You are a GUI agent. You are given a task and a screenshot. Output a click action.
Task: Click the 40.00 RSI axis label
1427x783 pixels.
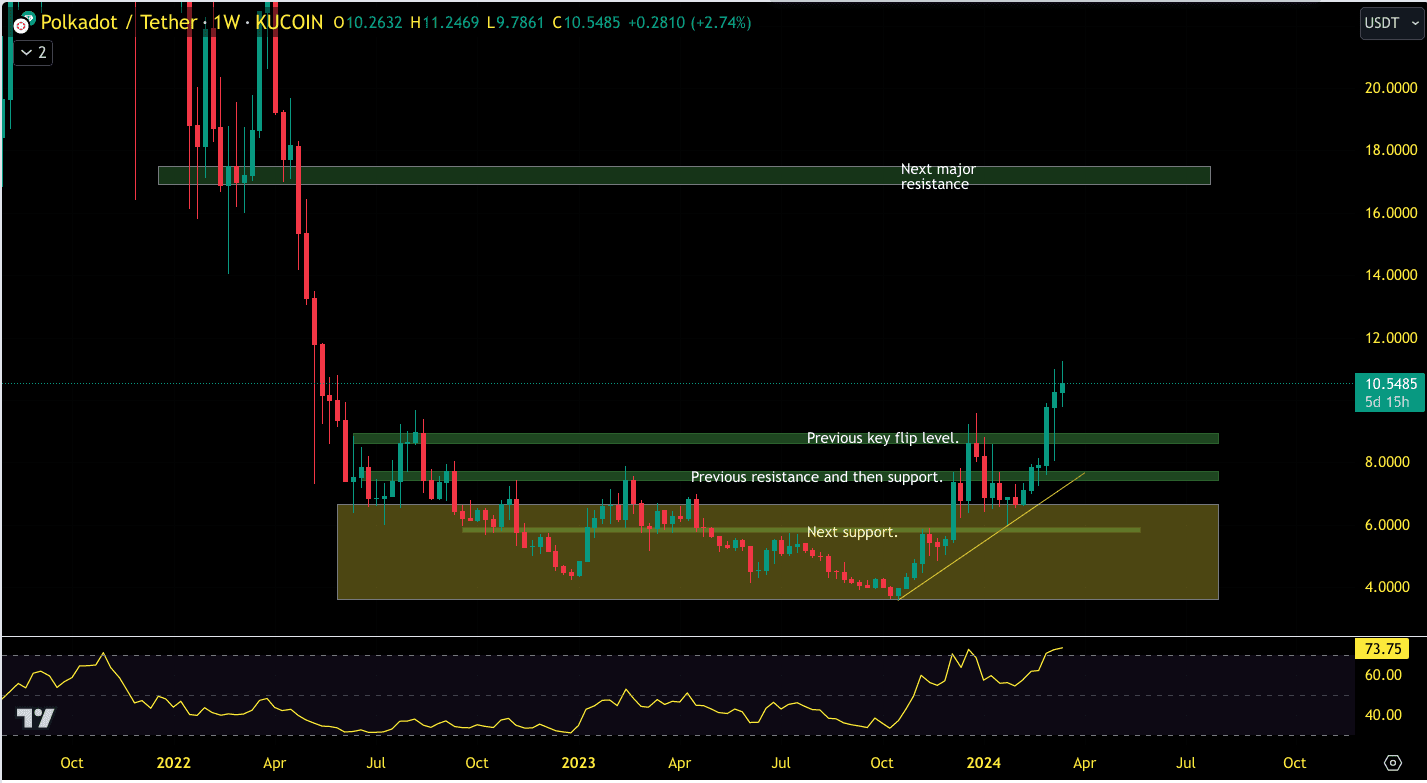[1384, 715]
